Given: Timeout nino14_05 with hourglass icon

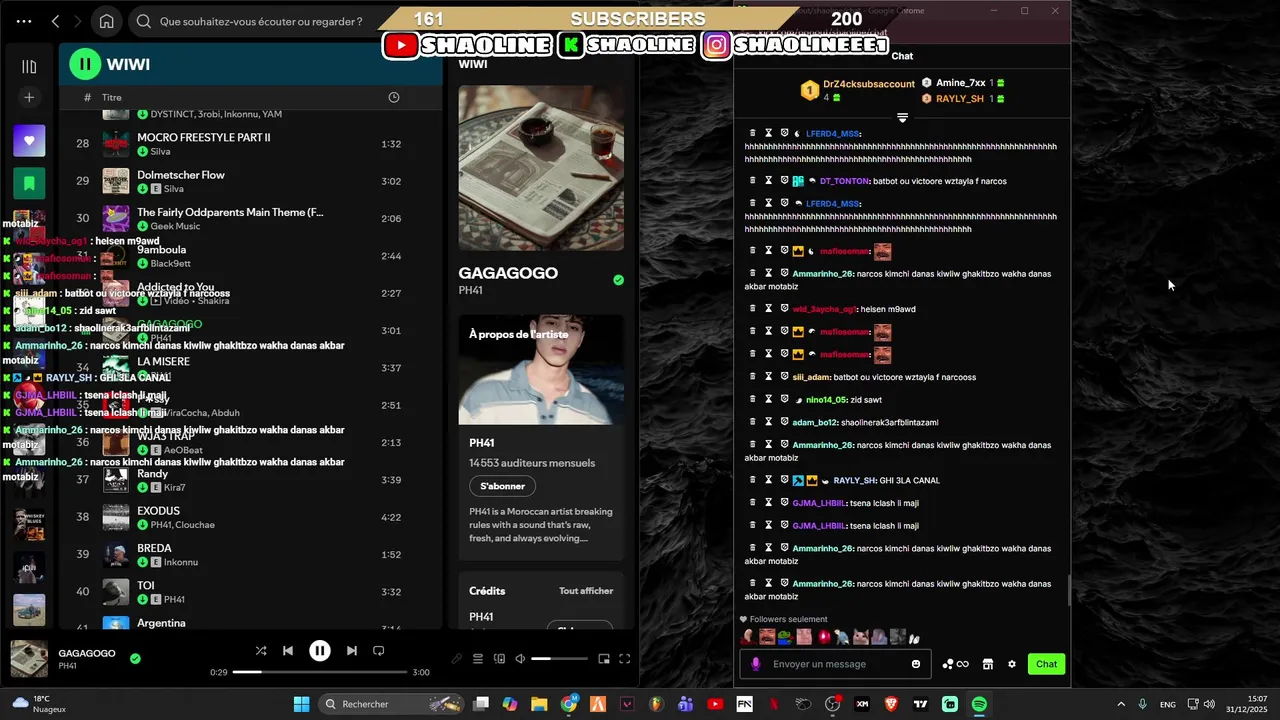Looking at the screenshot, I should 769,399.
